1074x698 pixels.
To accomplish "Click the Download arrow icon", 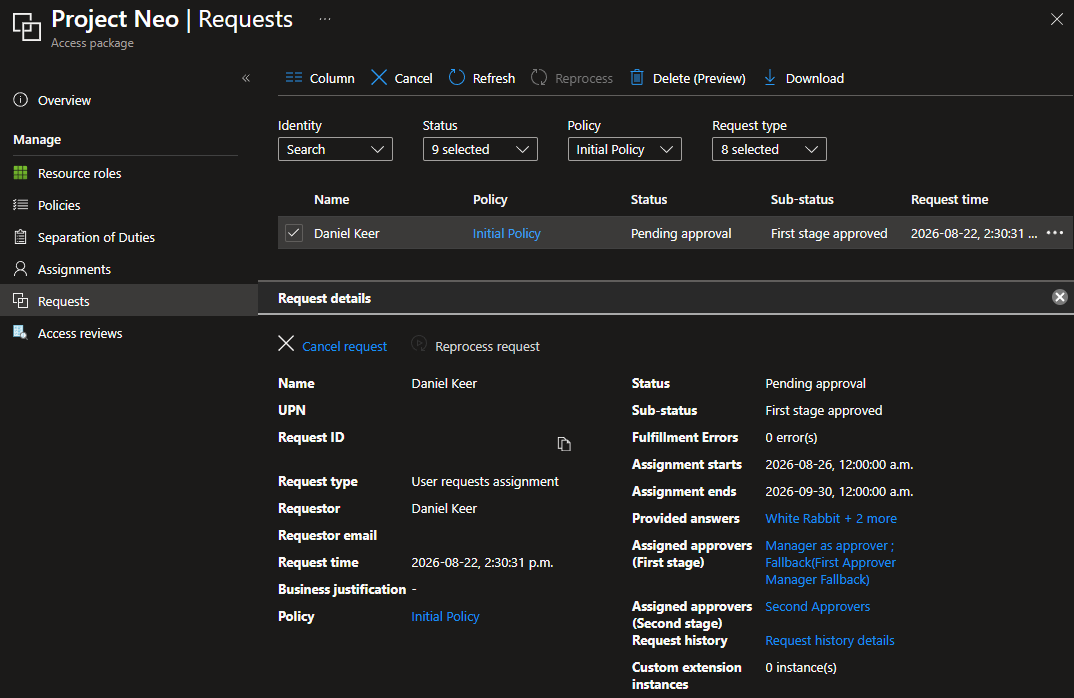I will (770, 77).
